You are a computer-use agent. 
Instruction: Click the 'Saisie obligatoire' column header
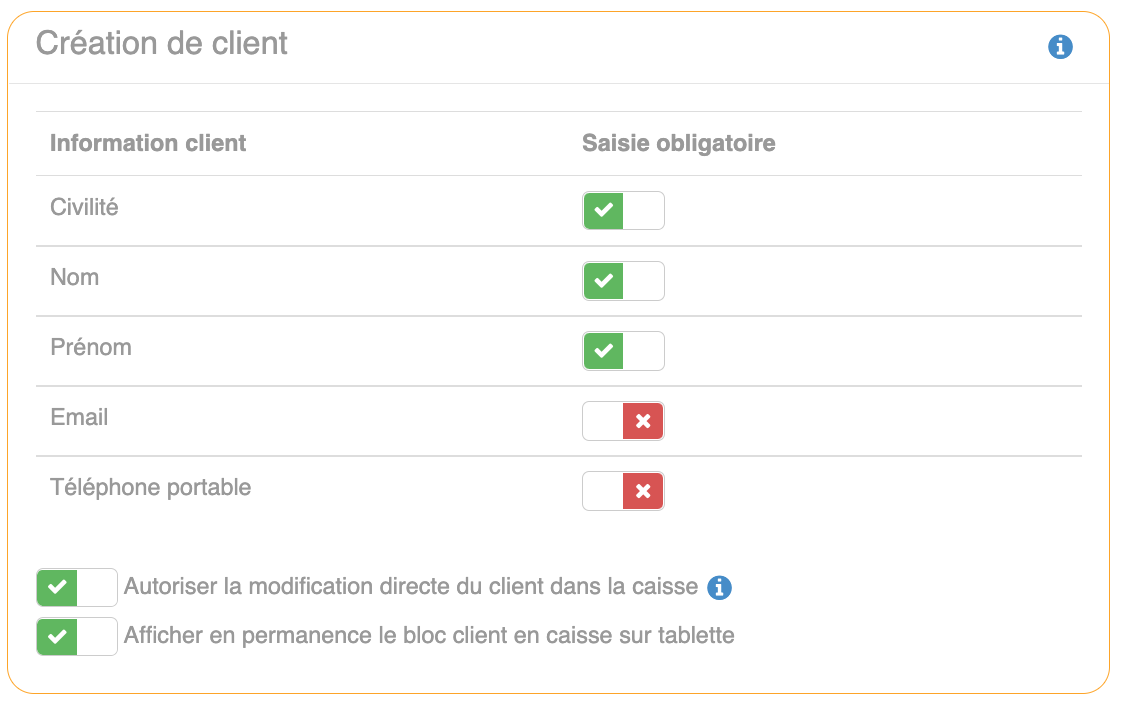(x=679, y=143)
